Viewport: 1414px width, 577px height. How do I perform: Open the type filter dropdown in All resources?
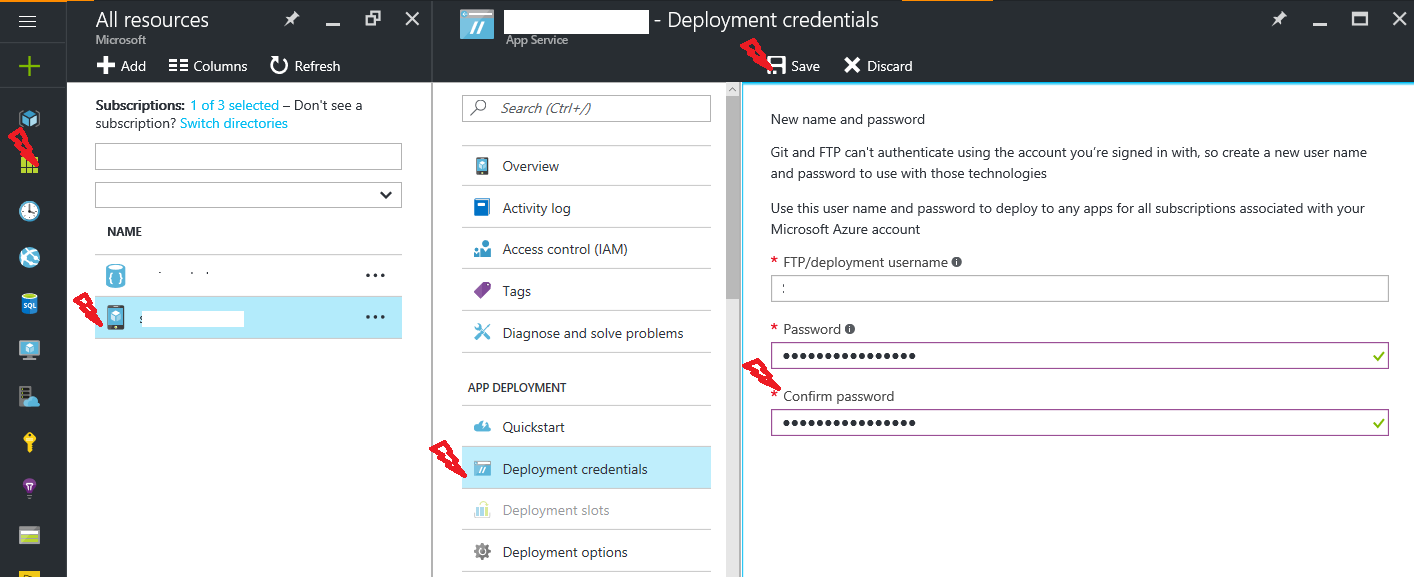[248, 195]
